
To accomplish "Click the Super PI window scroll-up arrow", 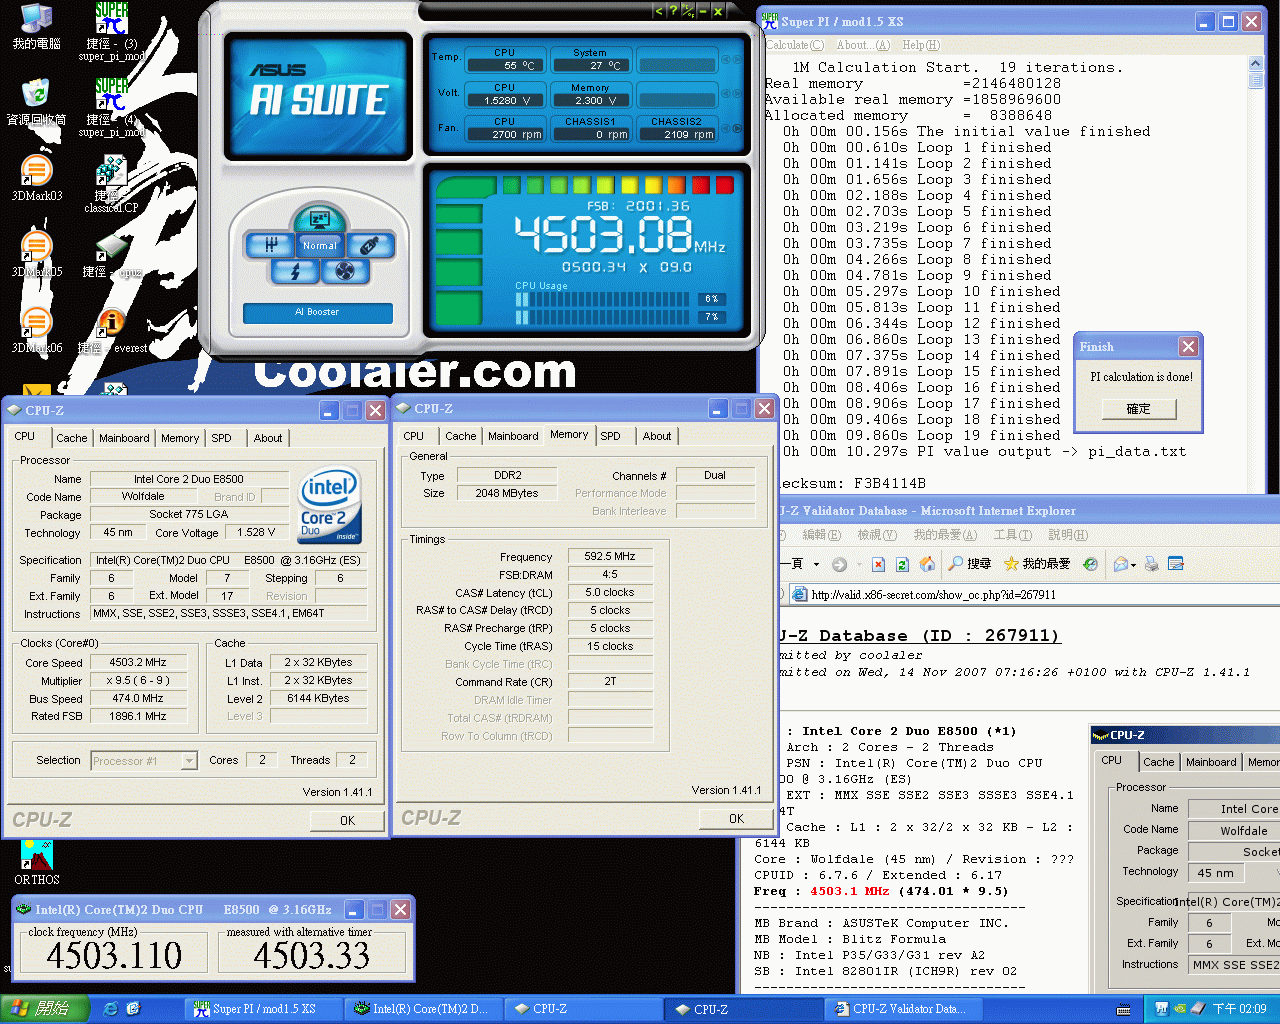I will click(1256, 64).
